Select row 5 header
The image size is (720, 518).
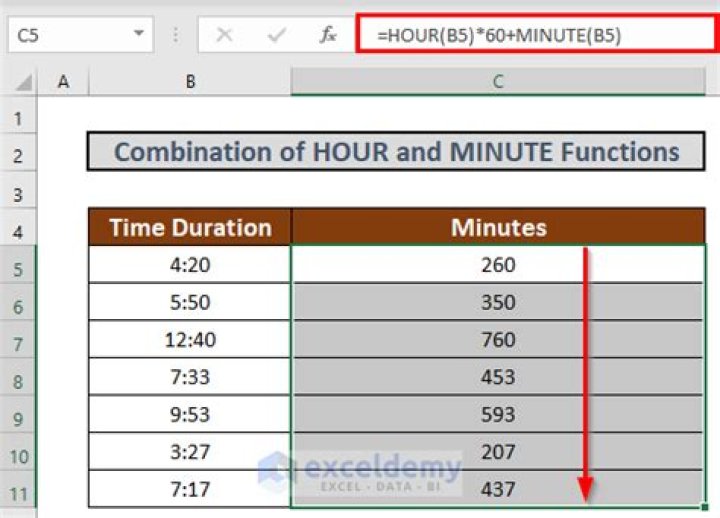pos(19,266)
